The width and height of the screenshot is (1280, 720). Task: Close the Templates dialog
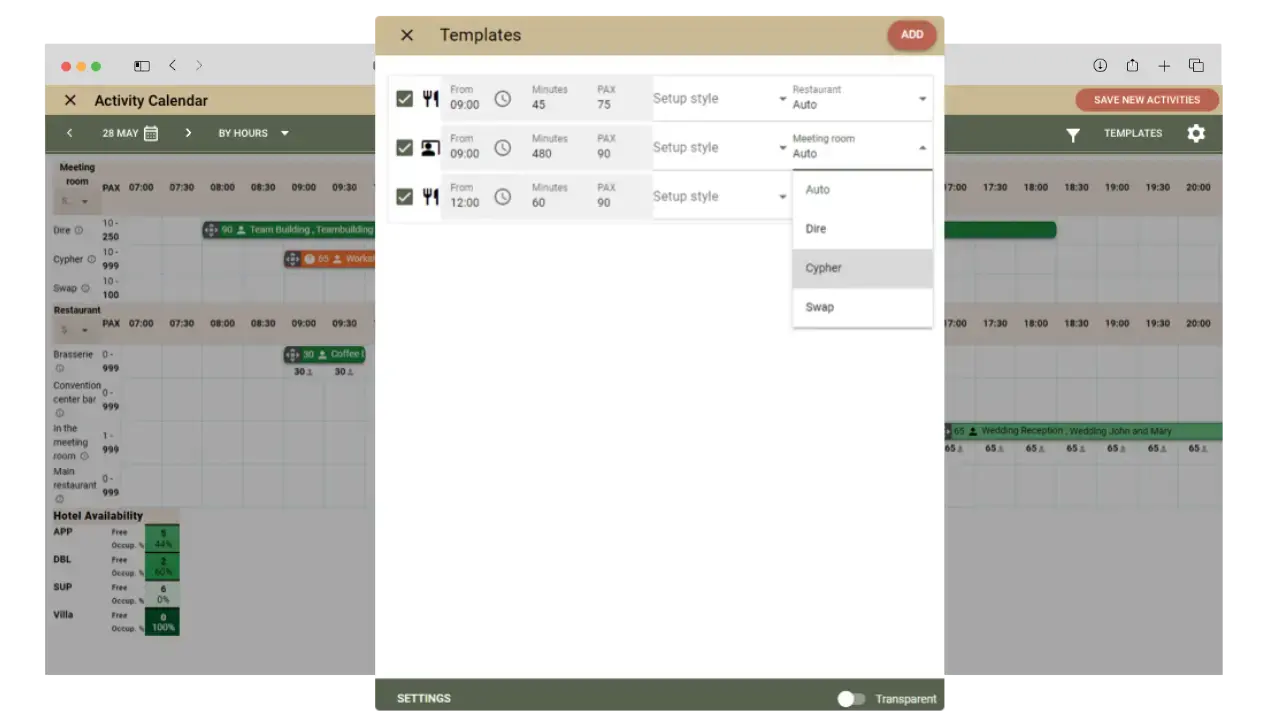pos(407,35)
